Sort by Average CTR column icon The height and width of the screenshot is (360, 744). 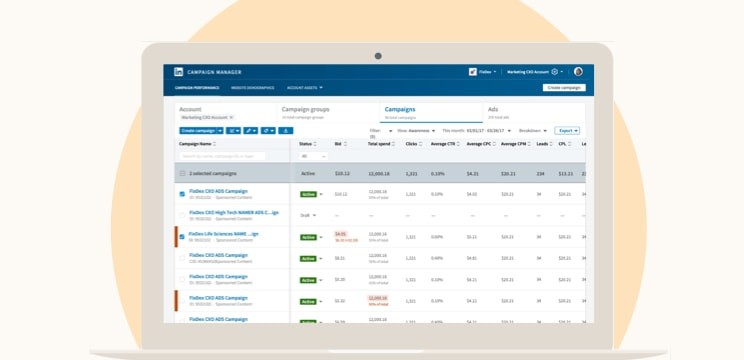pyautogui.click(x=458, y=144)
